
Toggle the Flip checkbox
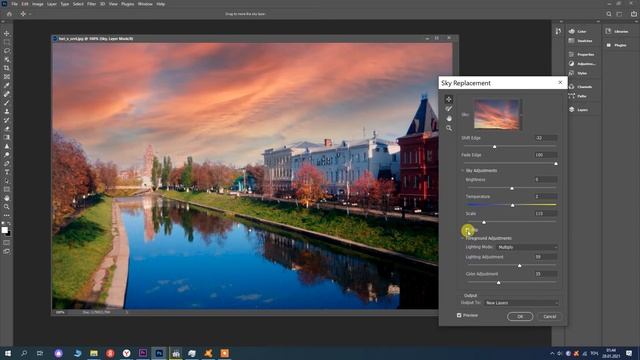tap(468, 230)
